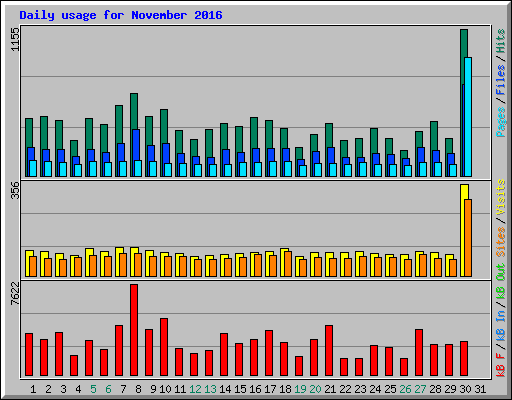Select the "kB F" legend label
The width and height of the screenshot is (512, 400).
coord(501,365)
